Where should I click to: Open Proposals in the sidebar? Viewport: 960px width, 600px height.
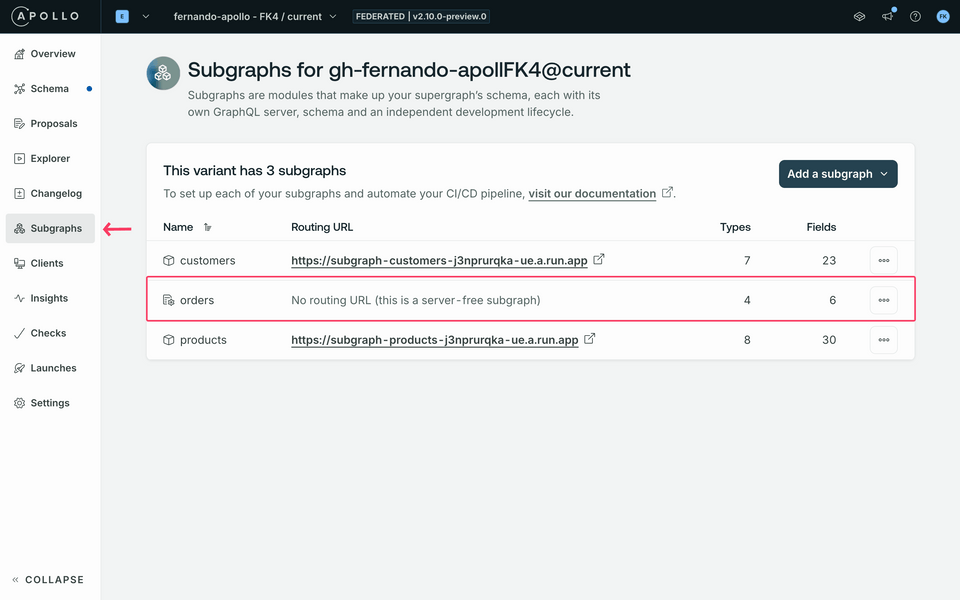50,124
